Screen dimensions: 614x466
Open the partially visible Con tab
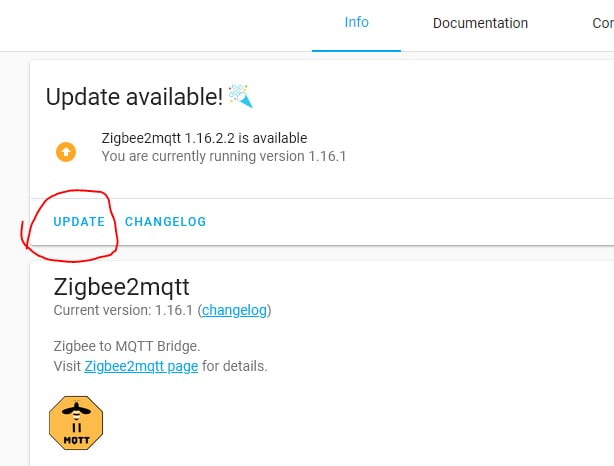click(602, 23)
